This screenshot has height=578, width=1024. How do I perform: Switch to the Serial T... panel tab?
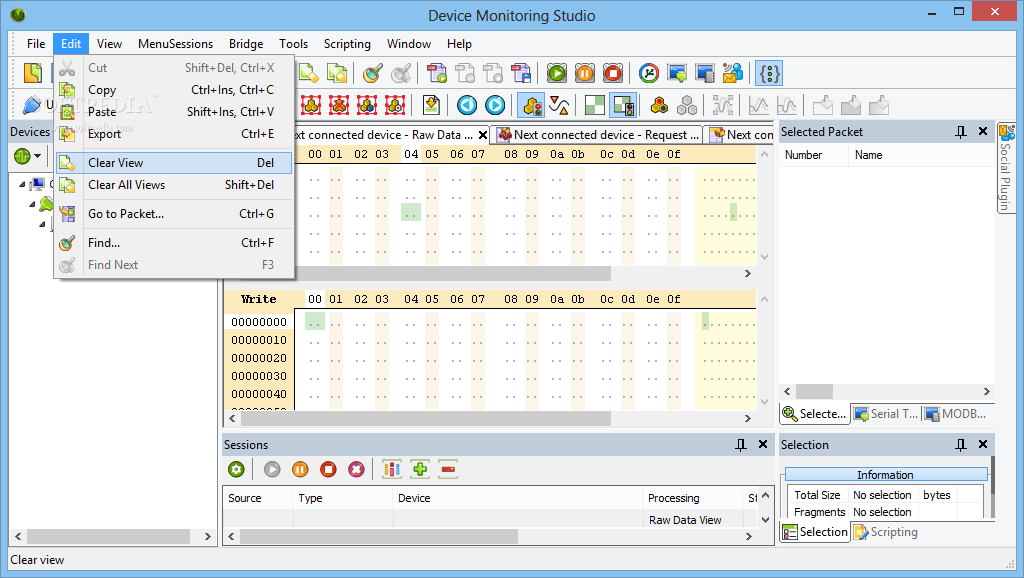[x=886, y=414]
